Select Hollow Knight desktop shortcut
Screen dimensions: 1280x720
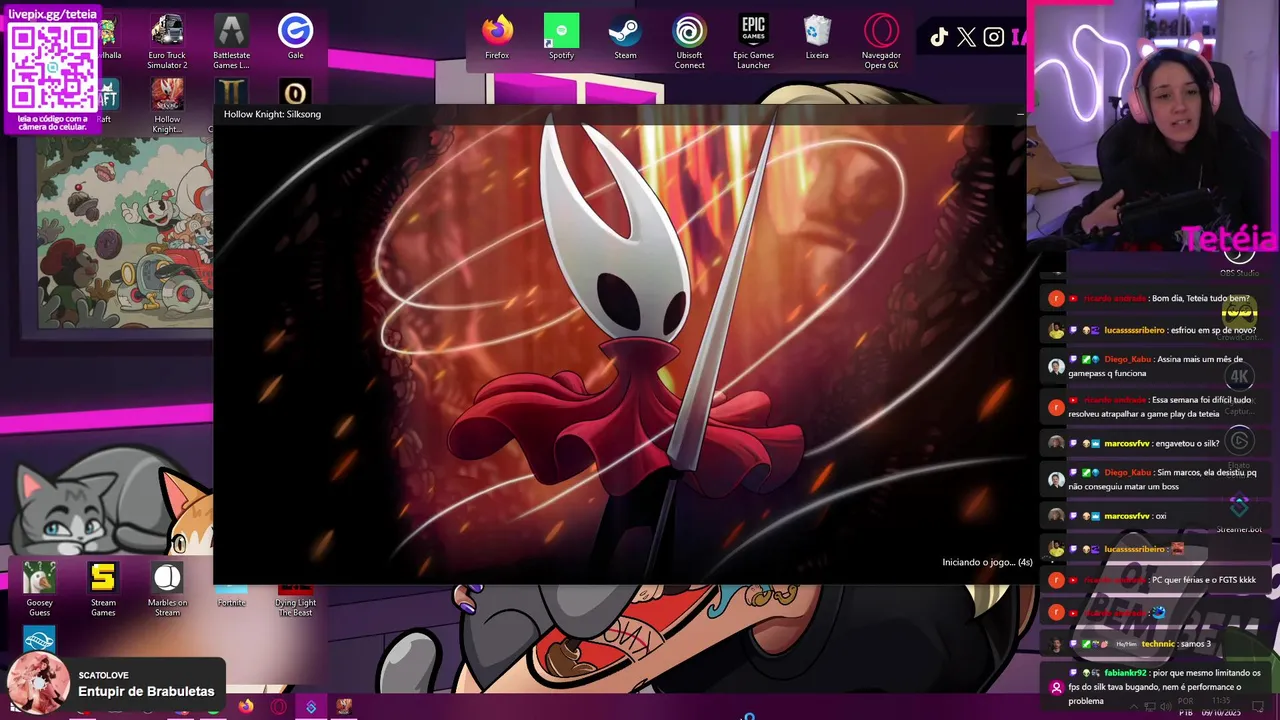[x=167, y=106]
